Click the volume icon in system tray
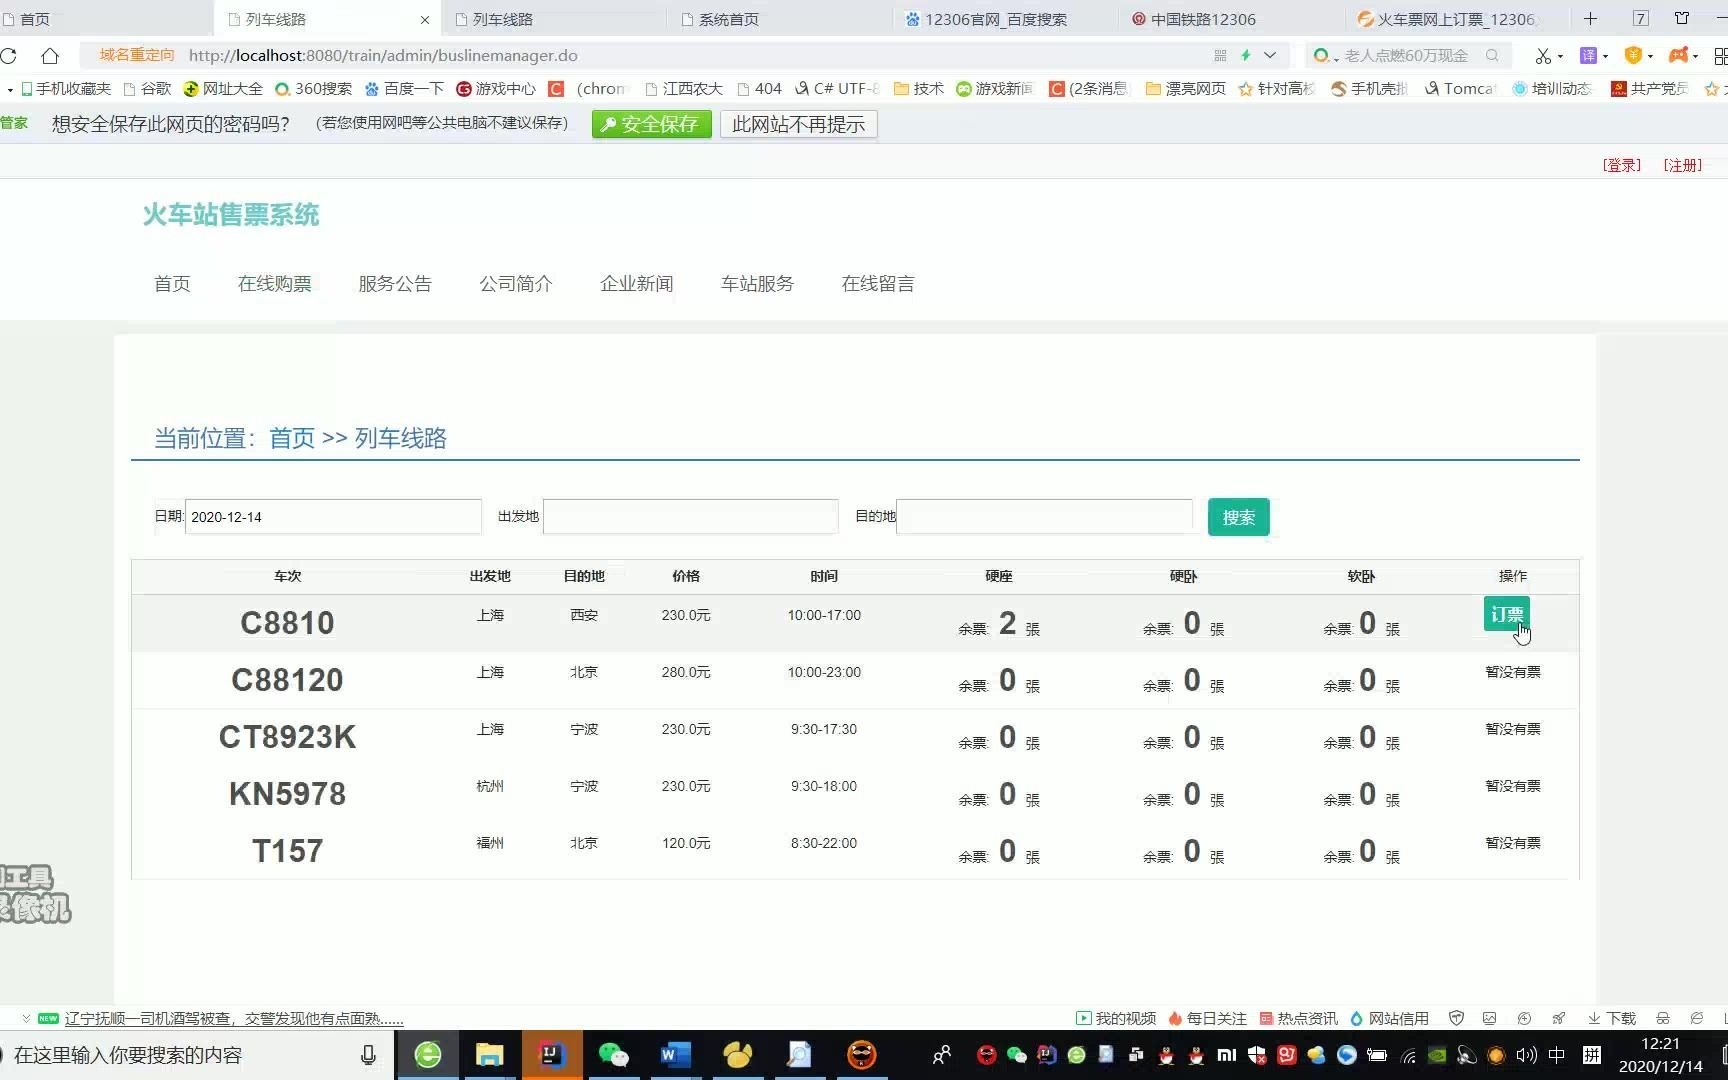The width and height of the screenshot is (1728, 1080). point(1526,1055)
